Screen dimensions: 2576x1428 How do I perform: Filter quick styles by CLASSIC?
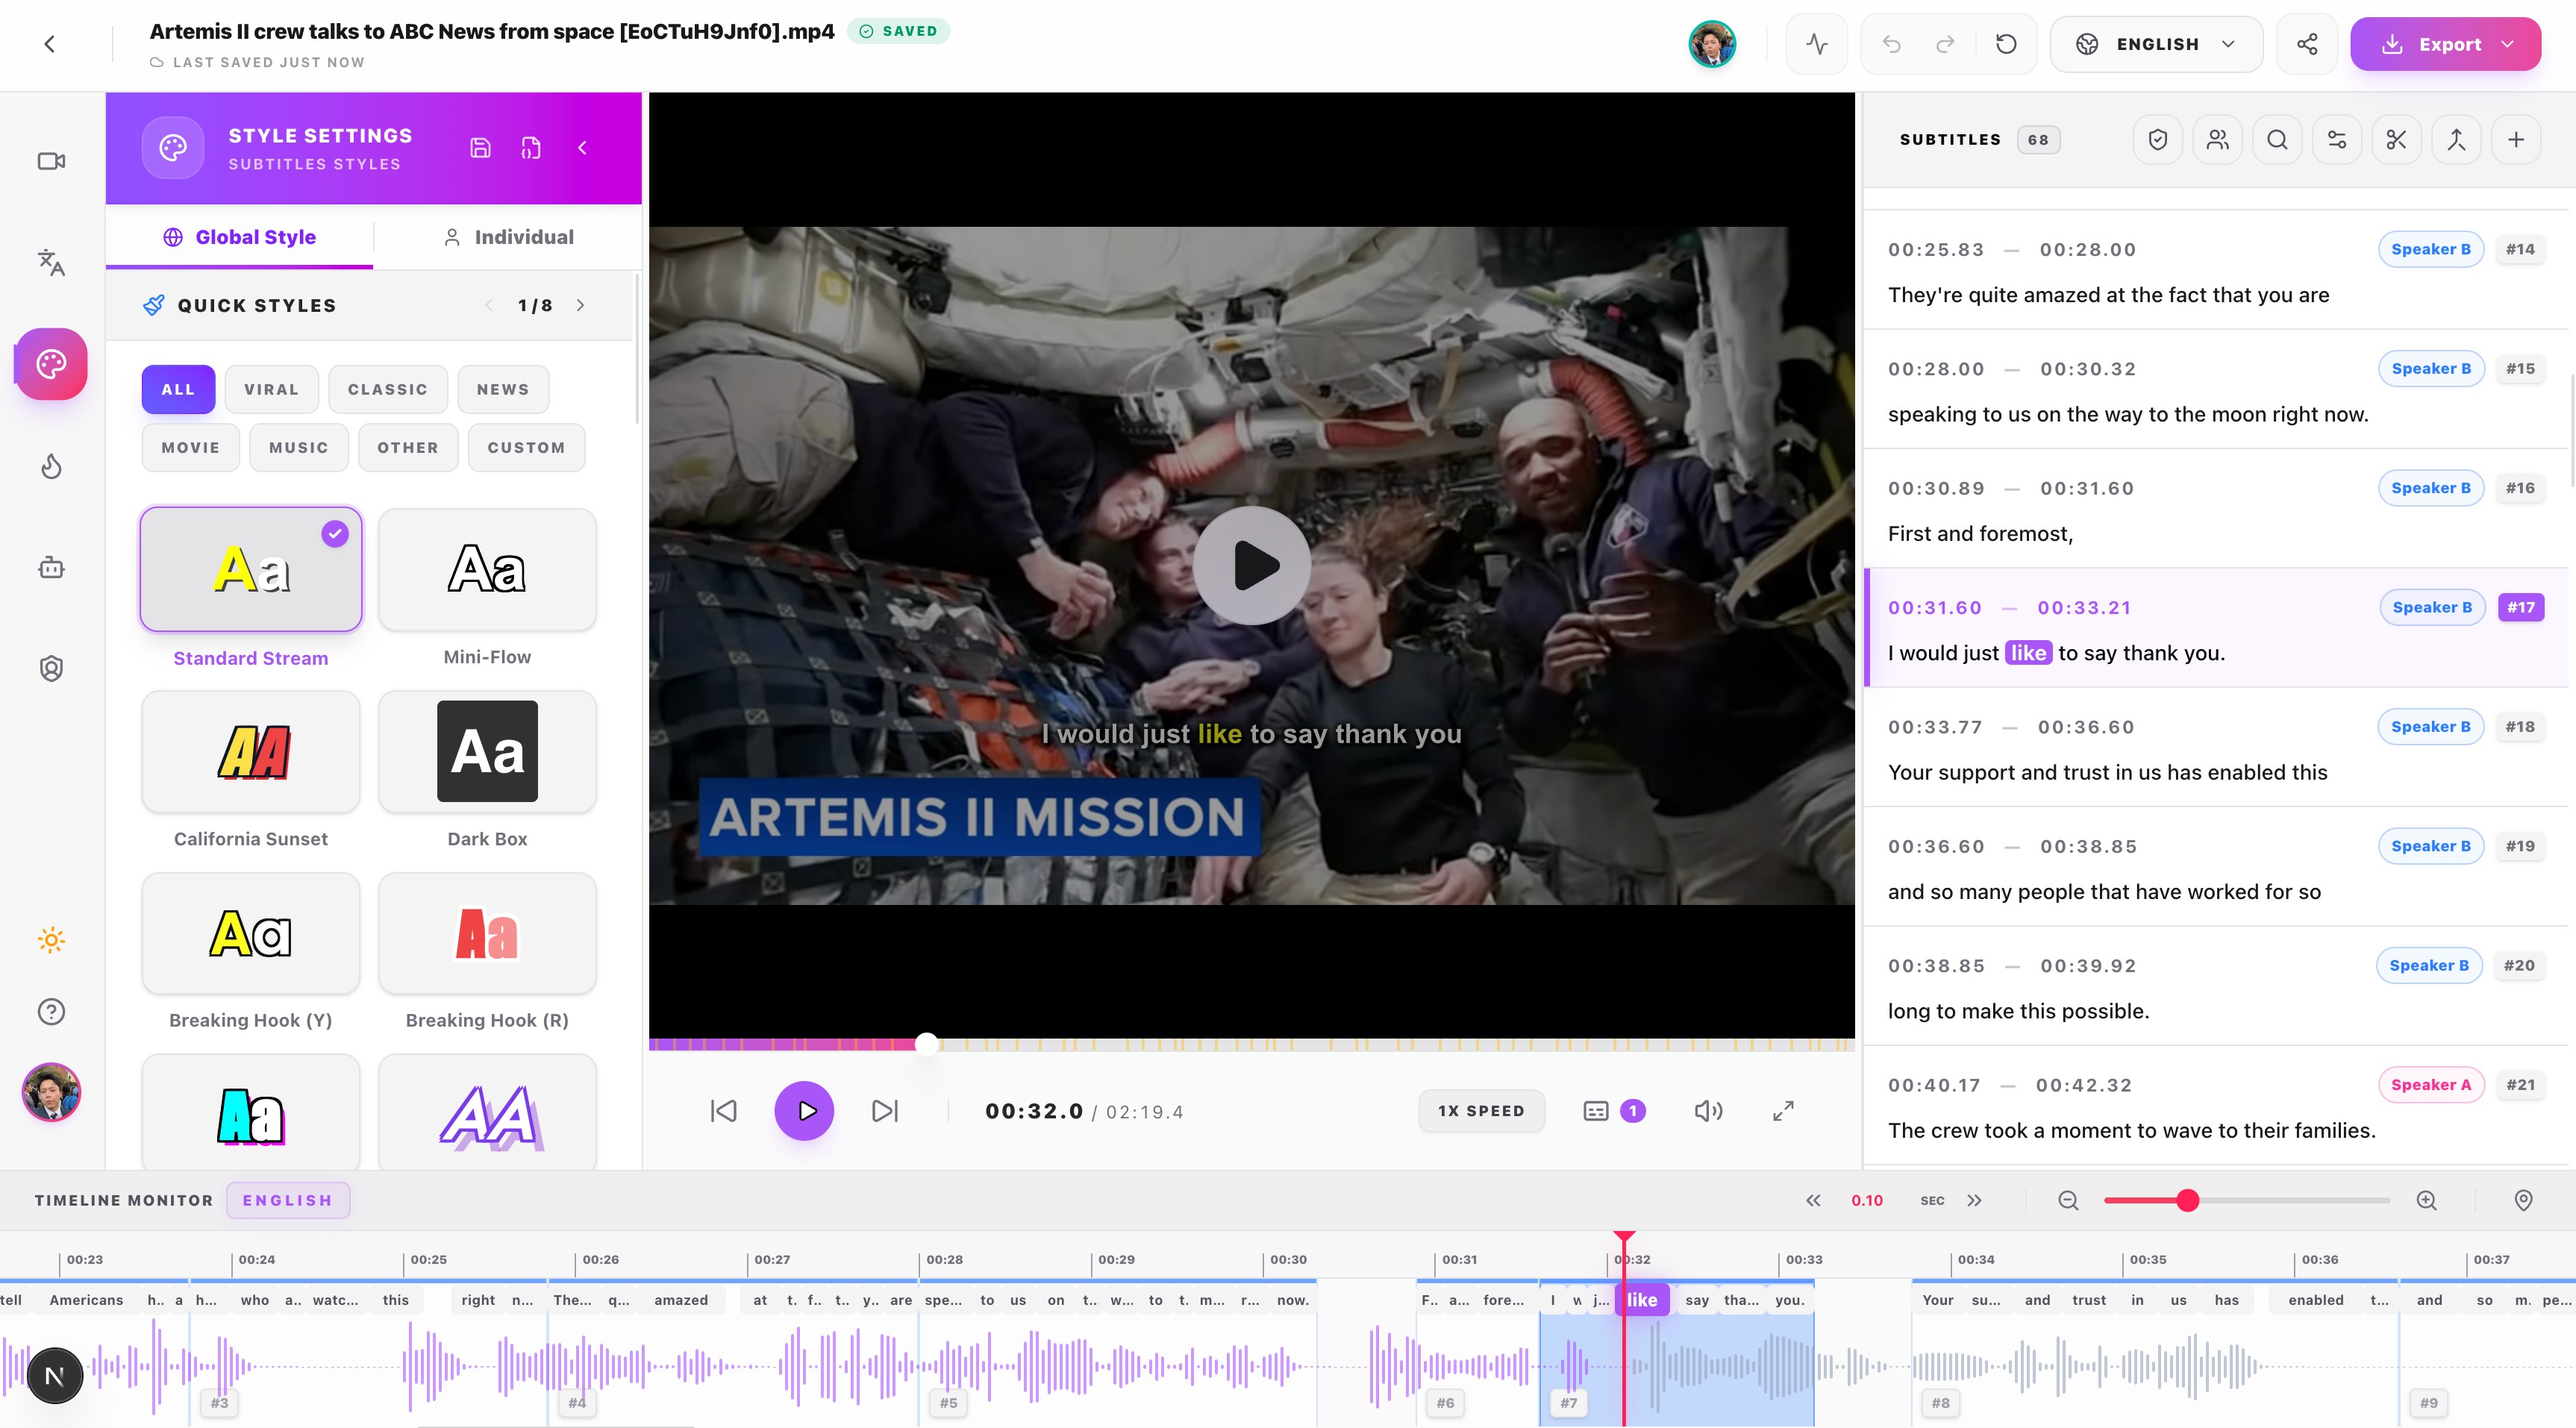388,389
